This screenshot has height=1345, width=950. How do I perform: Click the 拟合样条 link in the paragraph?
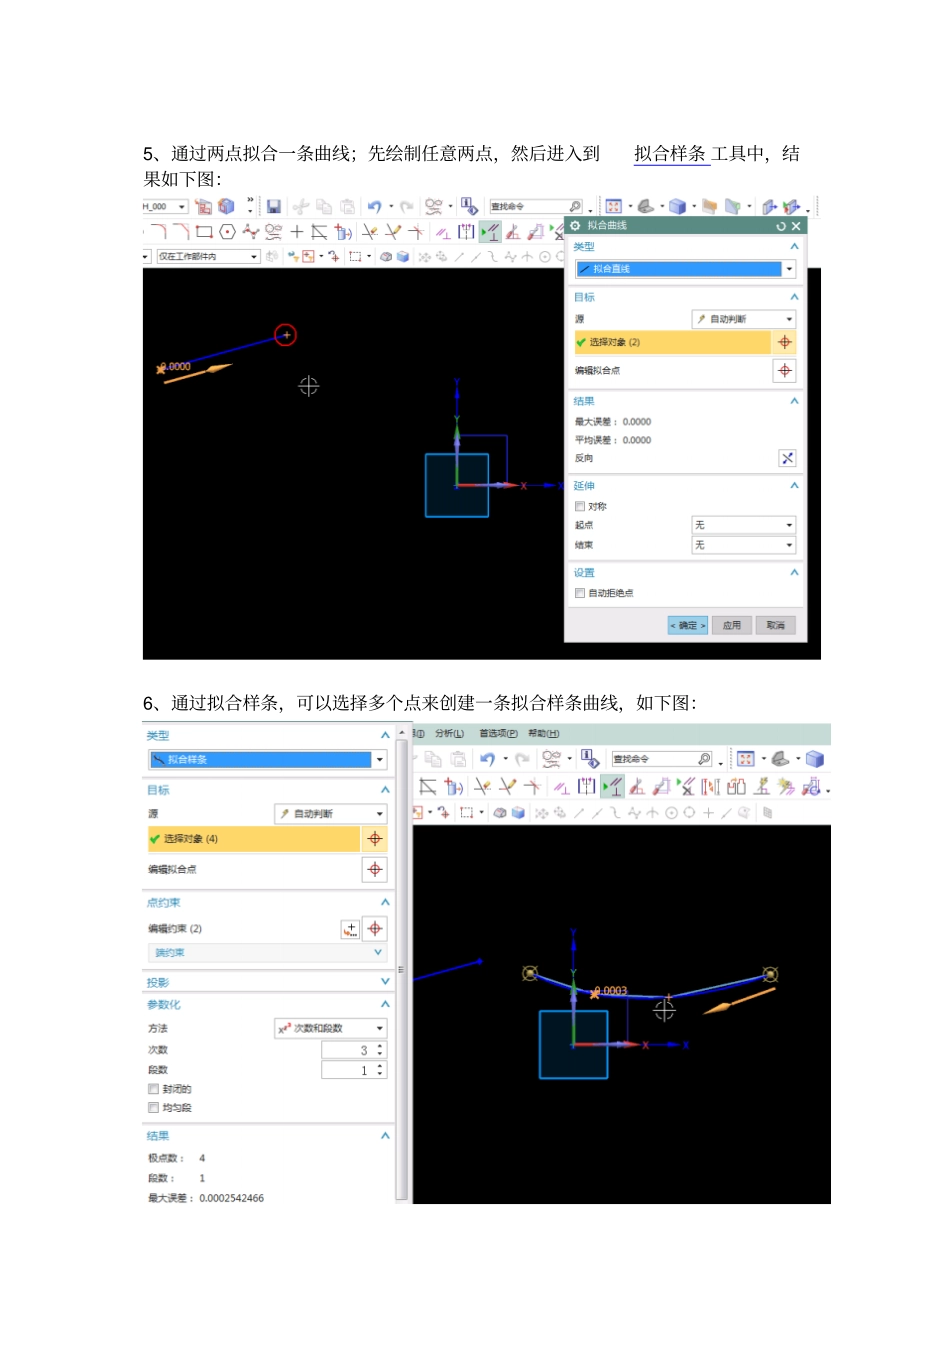click(670, 154)
